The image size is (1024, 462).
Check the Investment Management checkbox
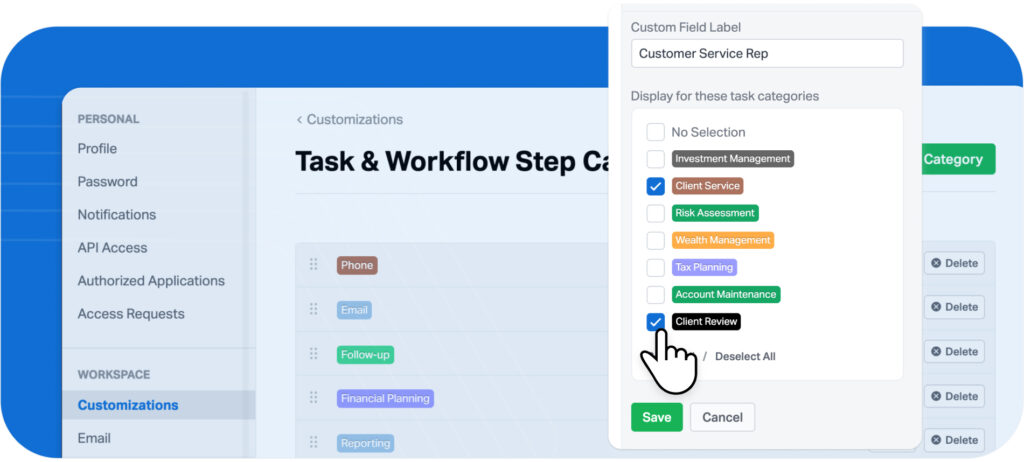tap(655, 159)
